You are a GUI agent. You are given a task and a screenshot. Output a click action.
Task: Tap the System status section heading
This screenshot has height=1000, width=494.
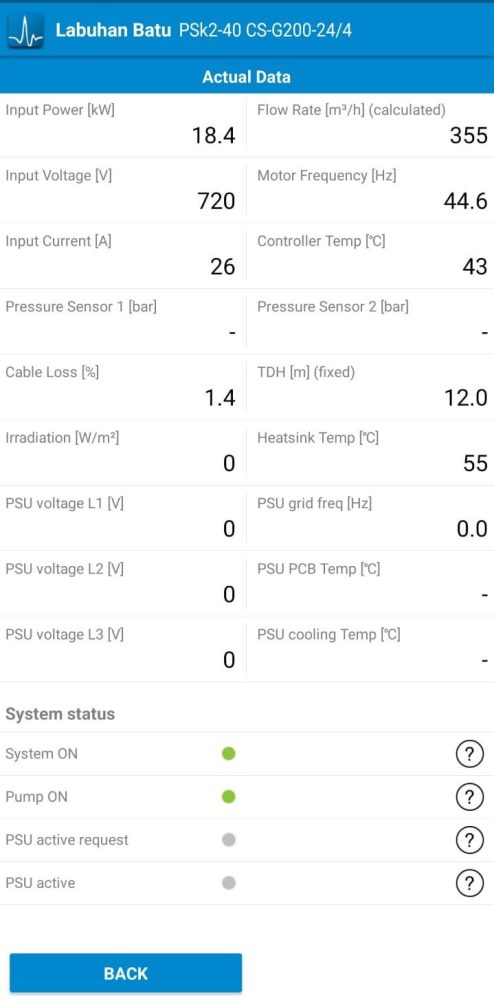[x=60, y=714]
